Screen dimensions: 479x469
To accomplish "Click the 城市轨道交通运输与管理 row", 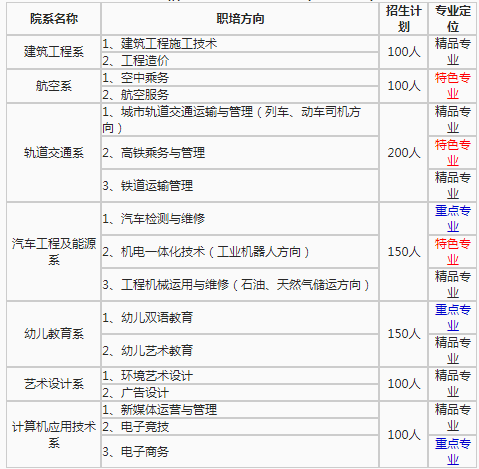I will 240,120.
